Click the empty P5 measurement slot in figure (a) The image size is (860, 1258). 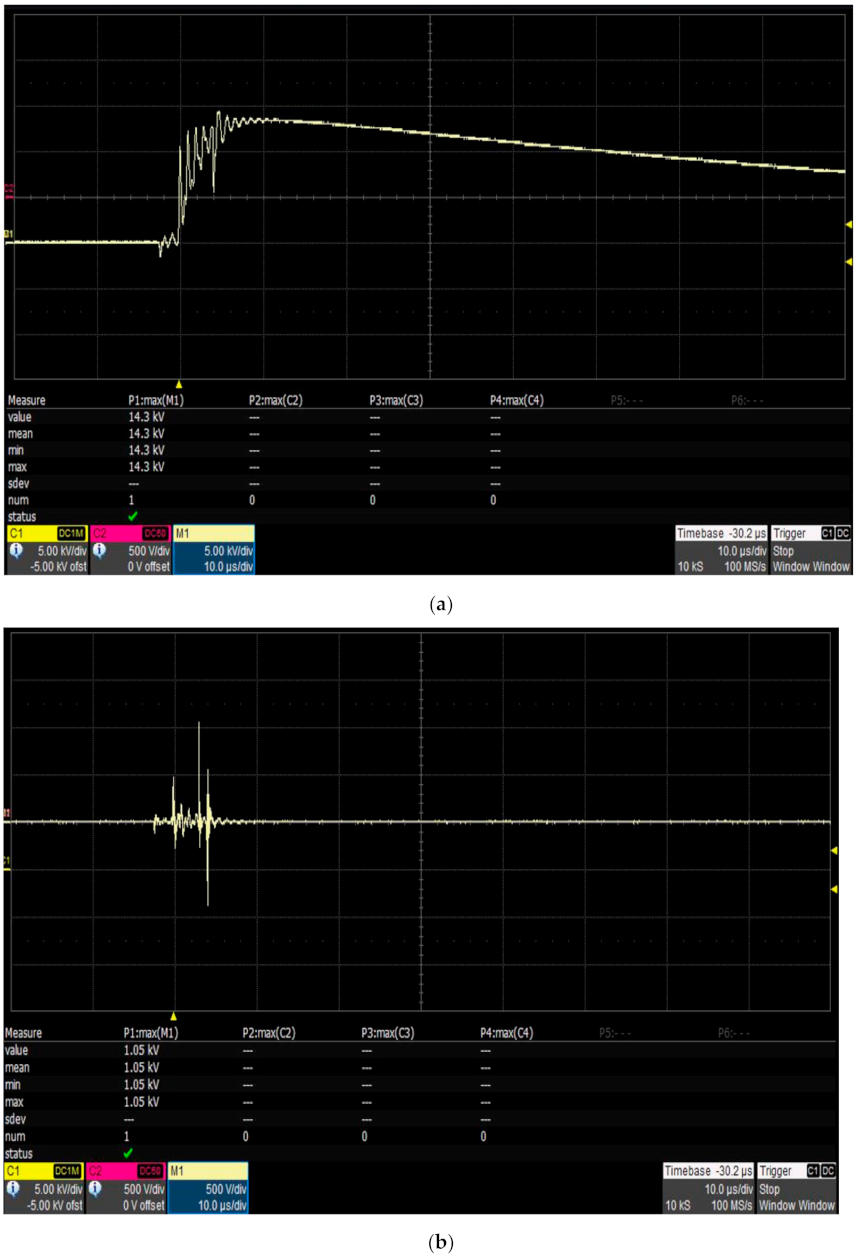629,400
